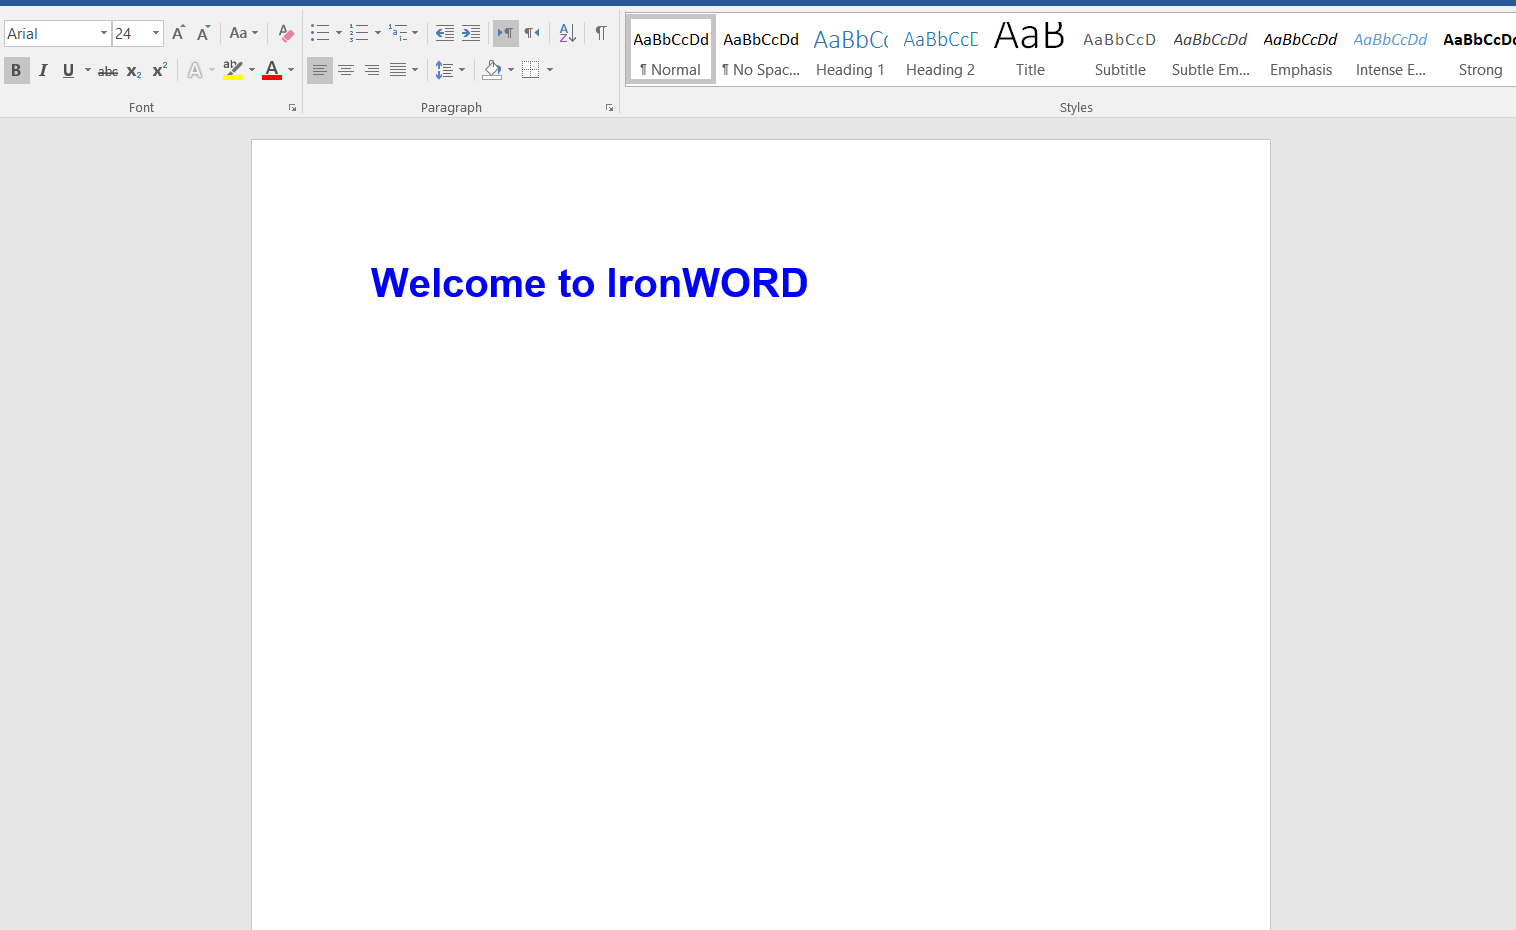
Task: Open the font size dropdown
Action: click(156, 33)
